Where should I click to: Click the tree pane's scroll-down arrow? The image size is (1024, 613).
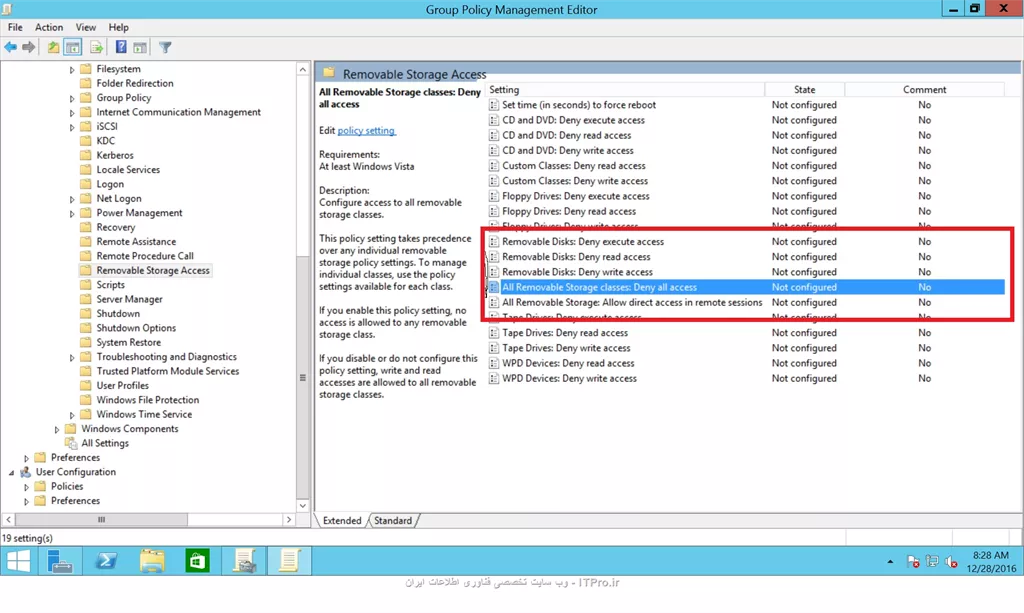[x=302, y=505]
